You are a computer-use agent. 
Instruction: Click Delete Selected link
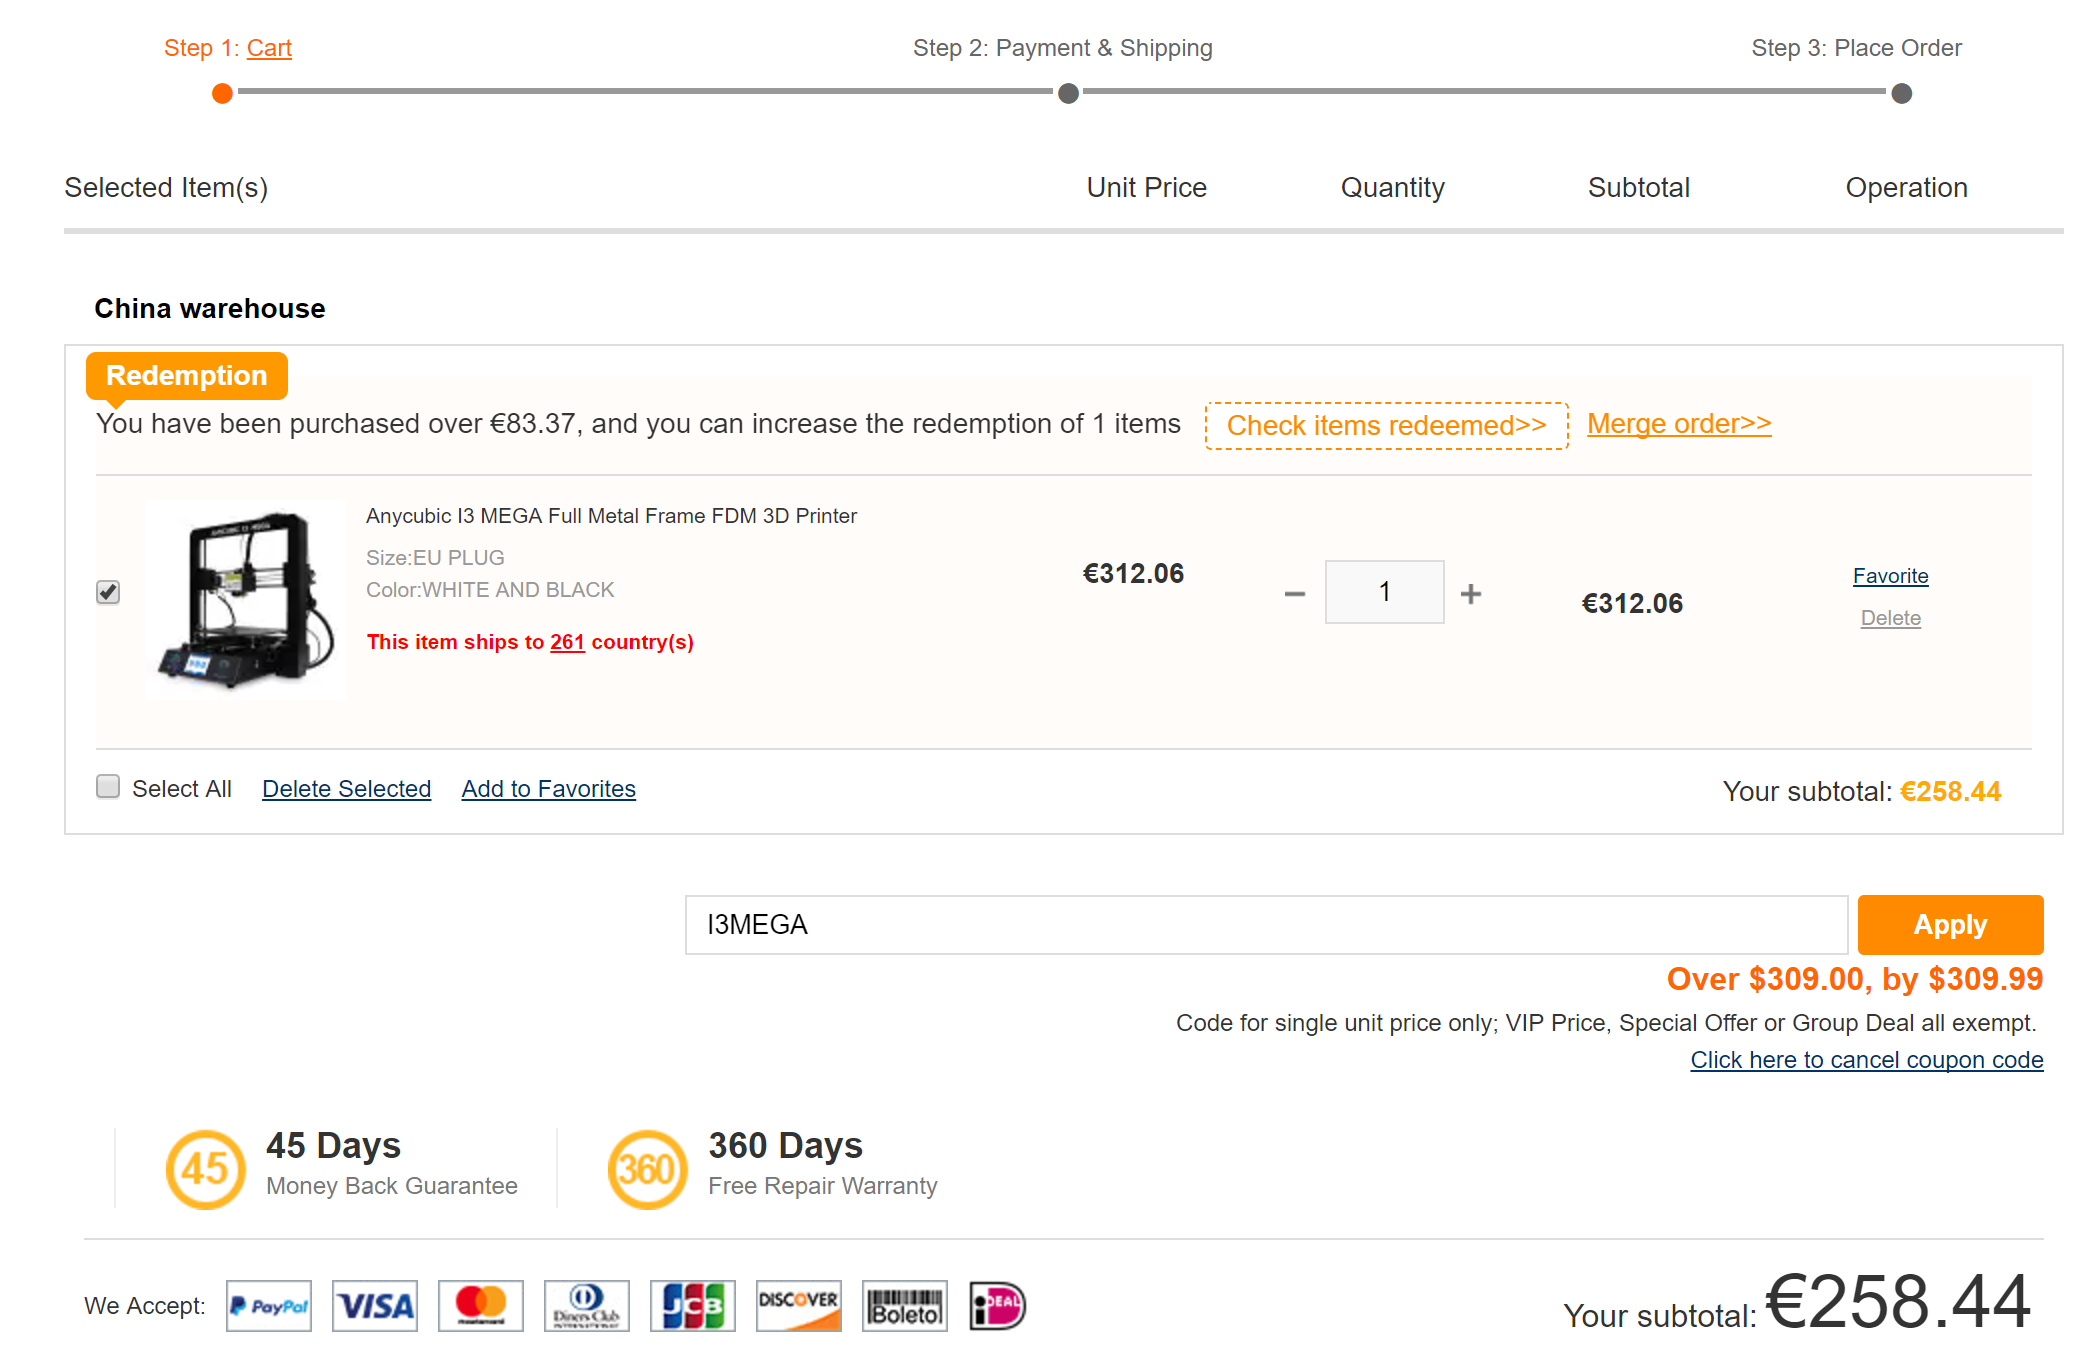tap(346, 789)
